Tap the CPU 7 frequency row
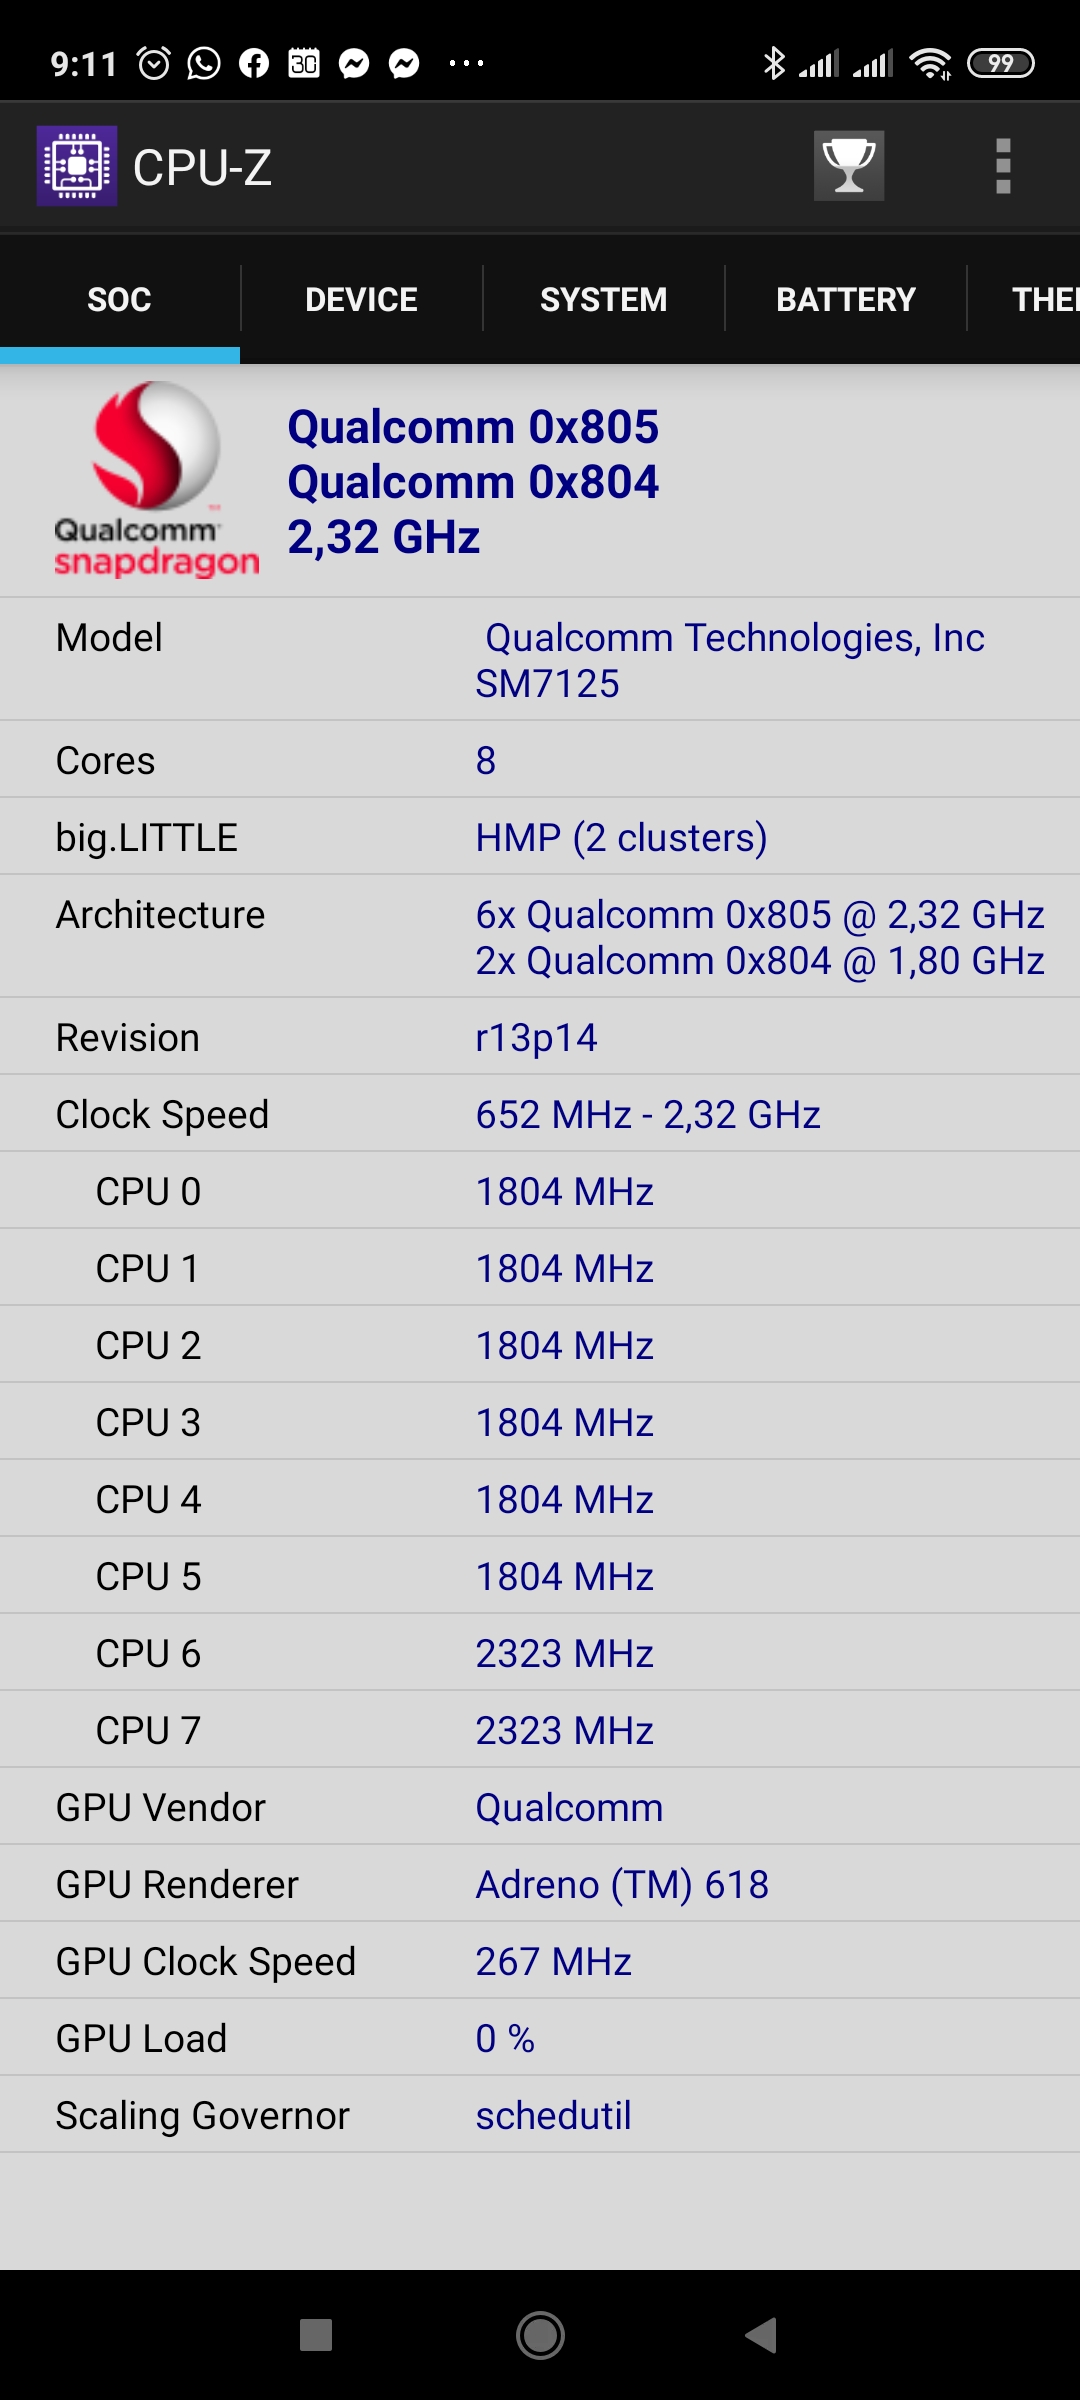The height and width of the screenshot is (2400, 1080). (x=540, y=1730)
